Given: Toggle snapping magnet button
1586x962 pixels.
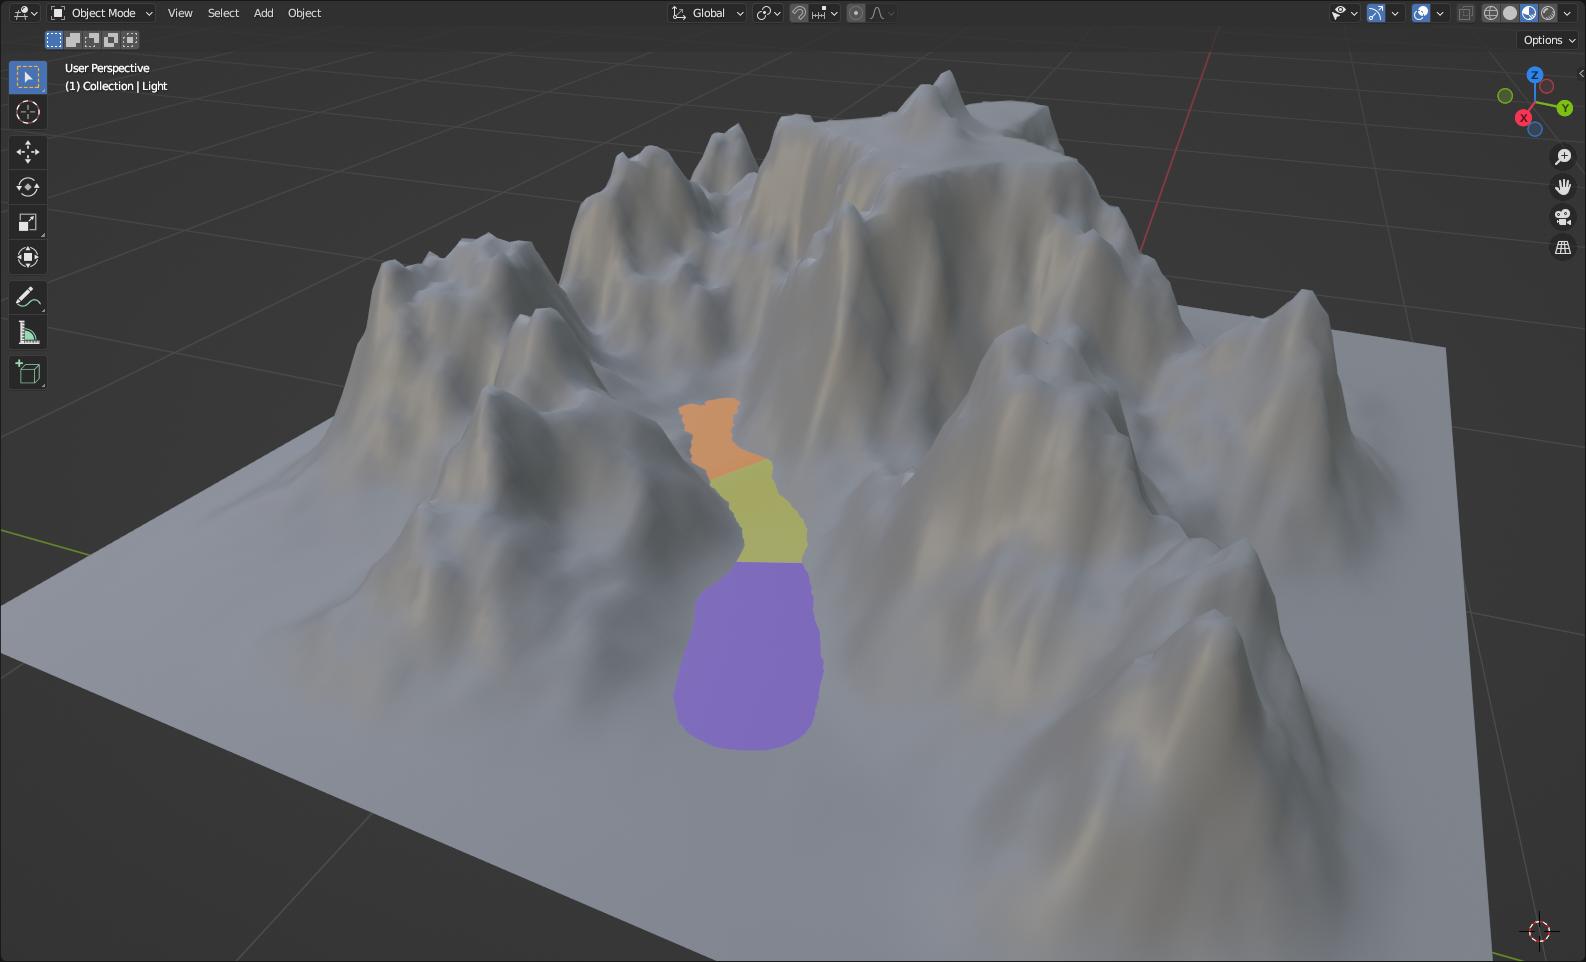Looking at the screenshot, I should click(799, 13).
